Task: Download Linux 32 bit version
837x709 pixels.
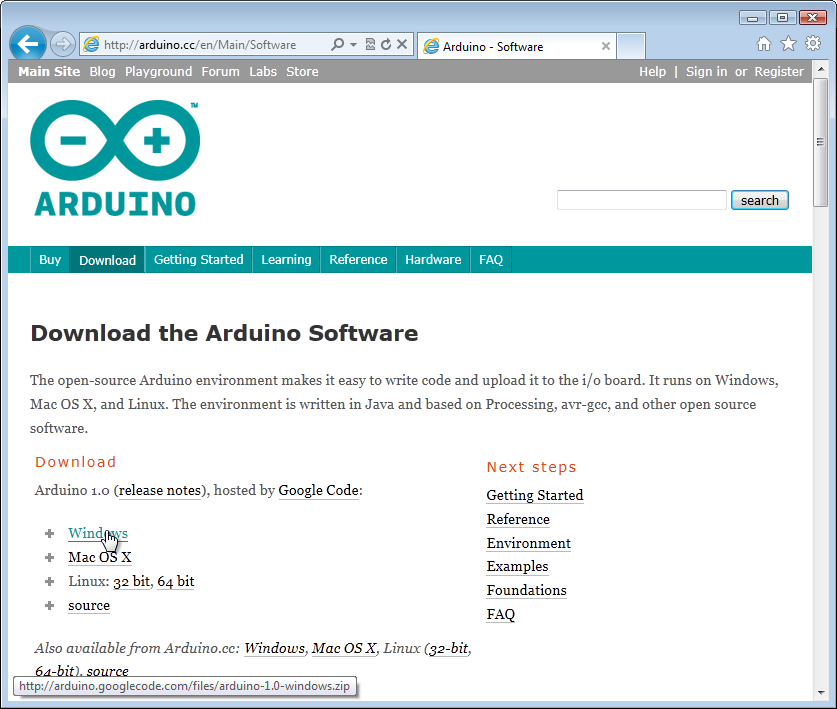Action: click(x=132, y=581)
